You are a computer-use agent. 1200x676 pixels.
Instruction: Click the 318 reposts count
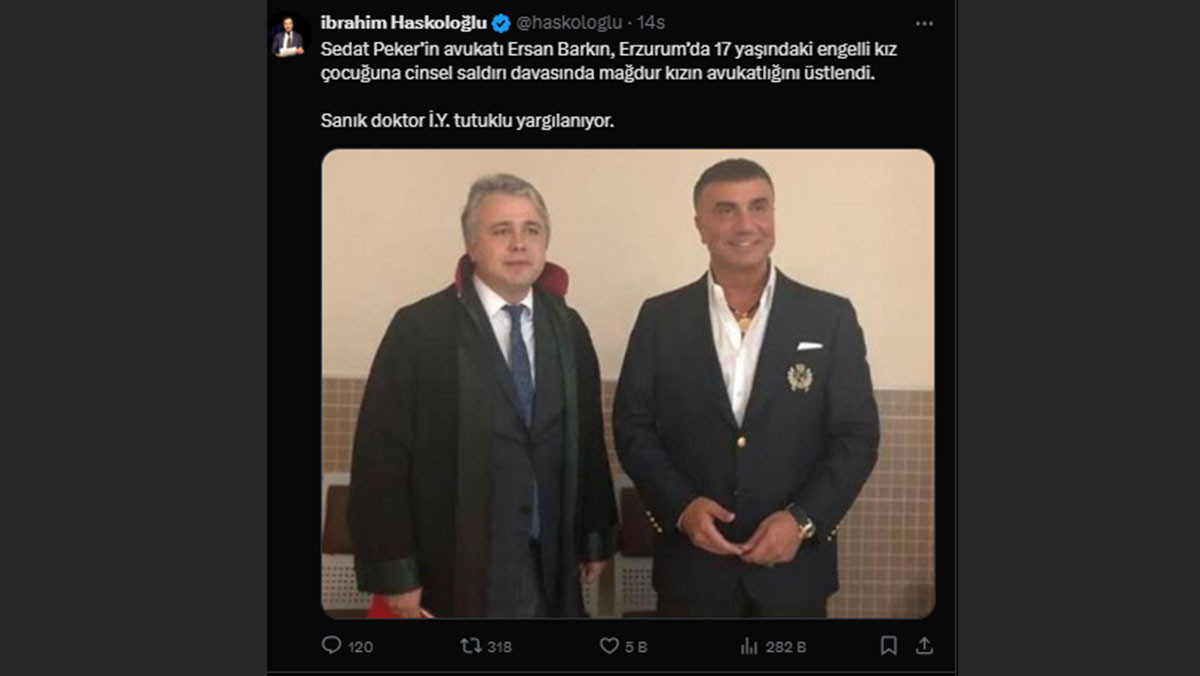(498, 647)
